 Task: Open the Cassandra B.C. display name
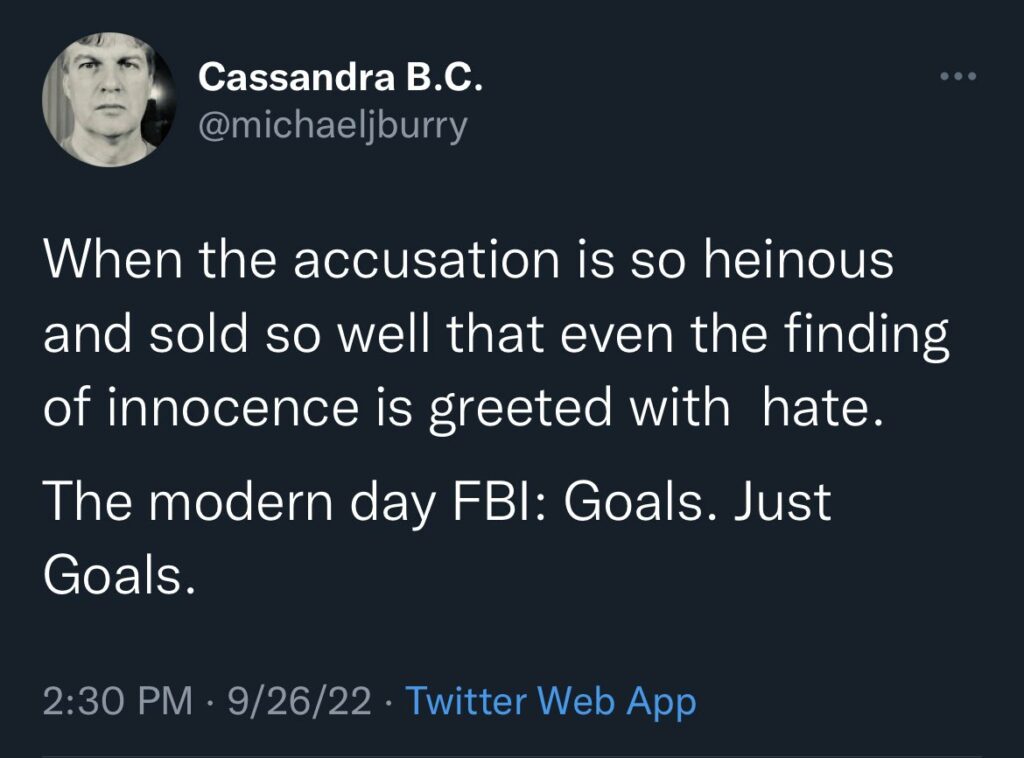(341, 77)
